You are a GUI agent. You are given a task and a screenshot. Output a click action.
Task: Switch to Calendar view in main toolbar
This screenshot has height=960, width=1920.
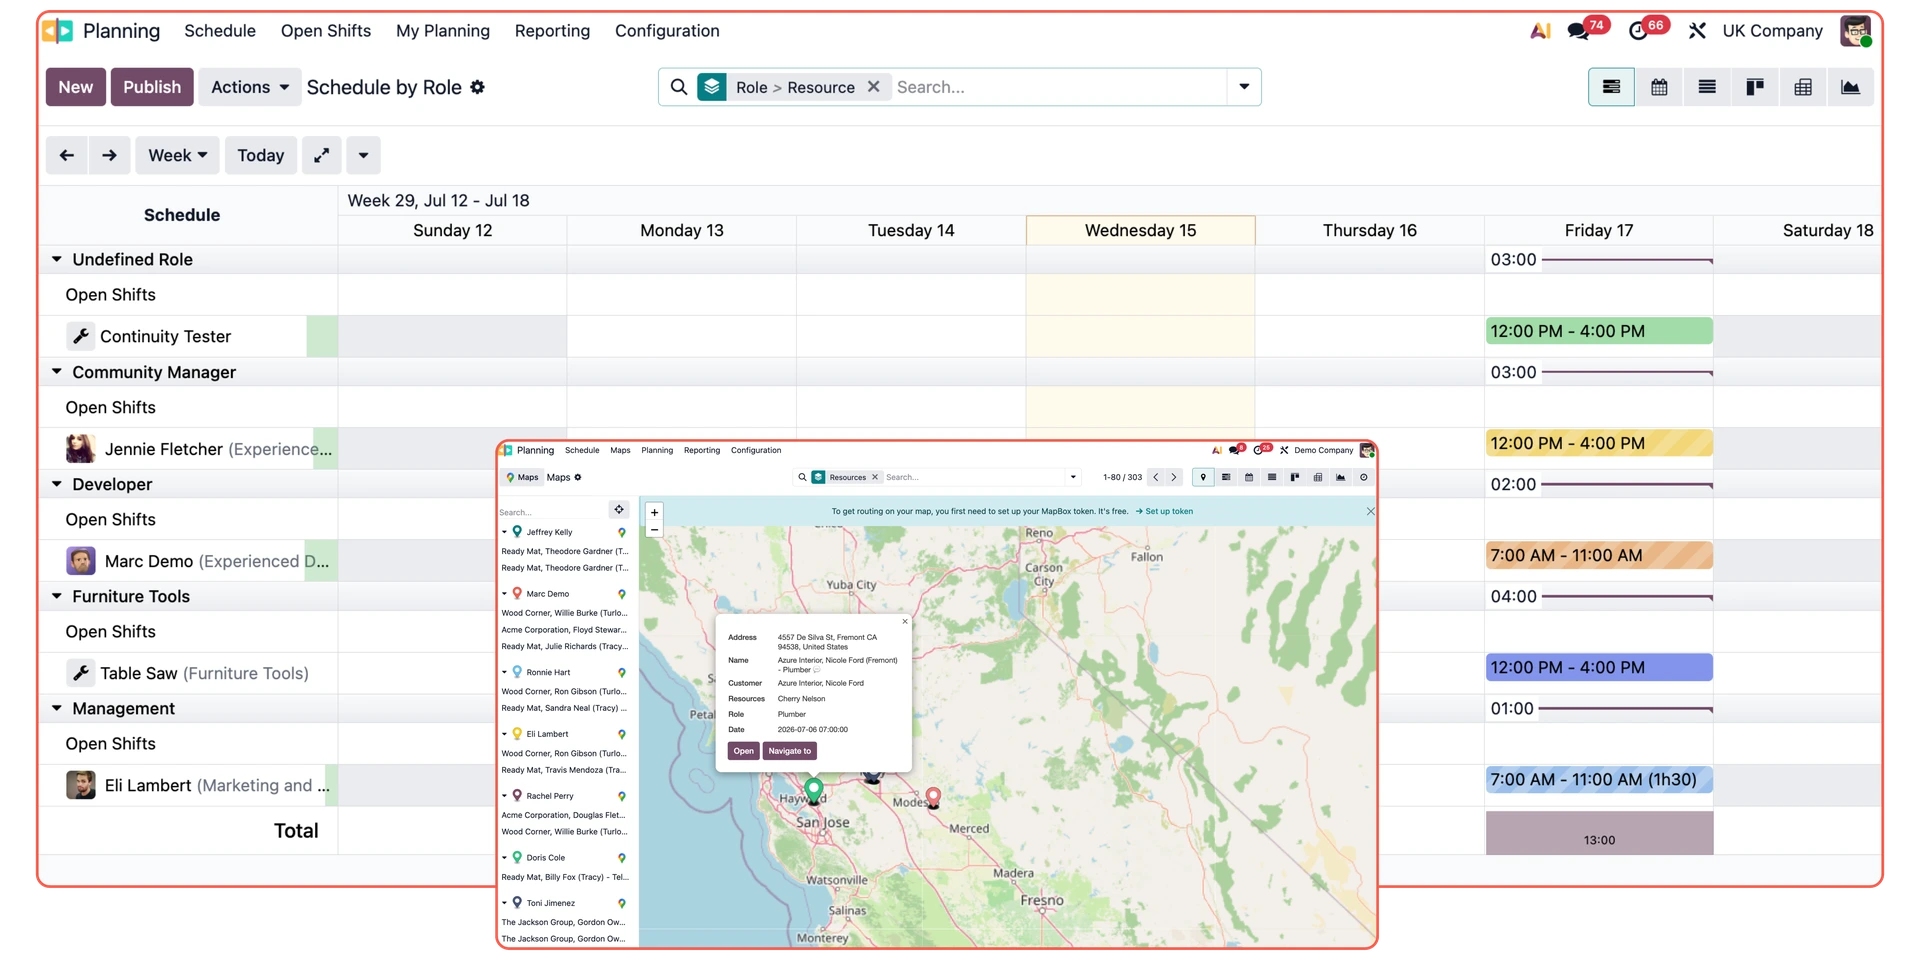1659,87
